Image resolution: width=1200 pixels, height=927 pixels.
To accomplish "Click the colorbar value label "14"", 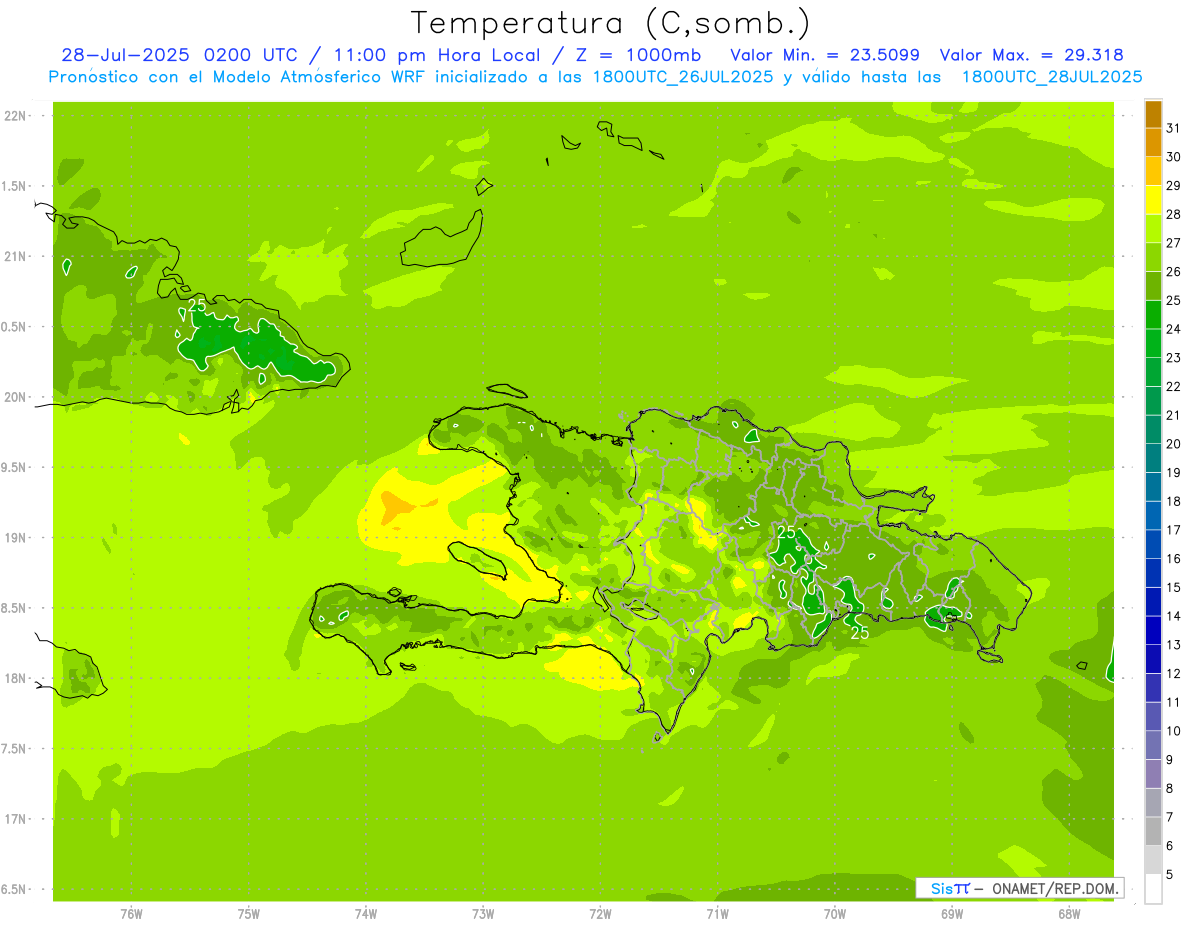I will (1173, 616).
